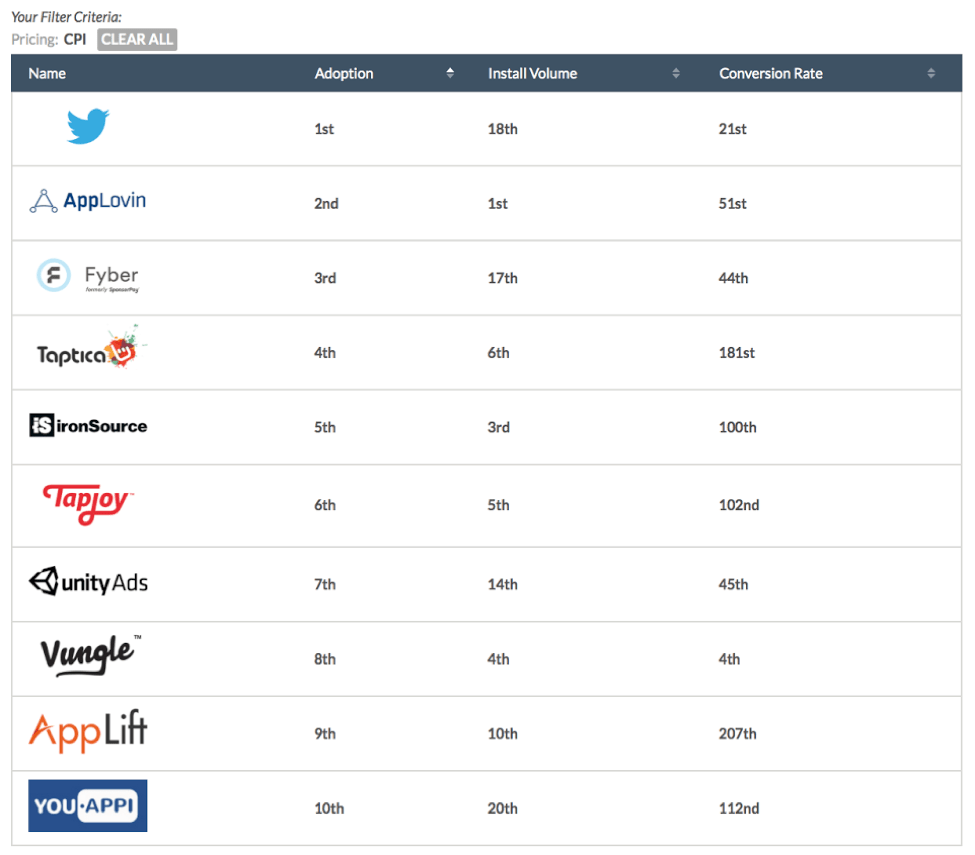The image size is (975, 855).
Task: Click the YouAppi logo
Action: 87,805
